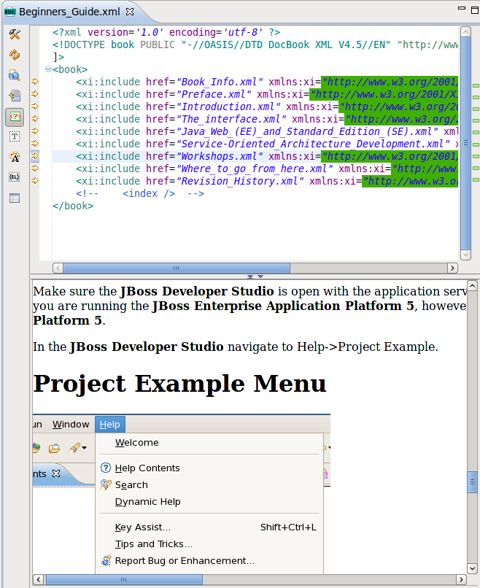Click warning arrow on Book_Info.xml line
480x588 pixels.
(35, 81)
